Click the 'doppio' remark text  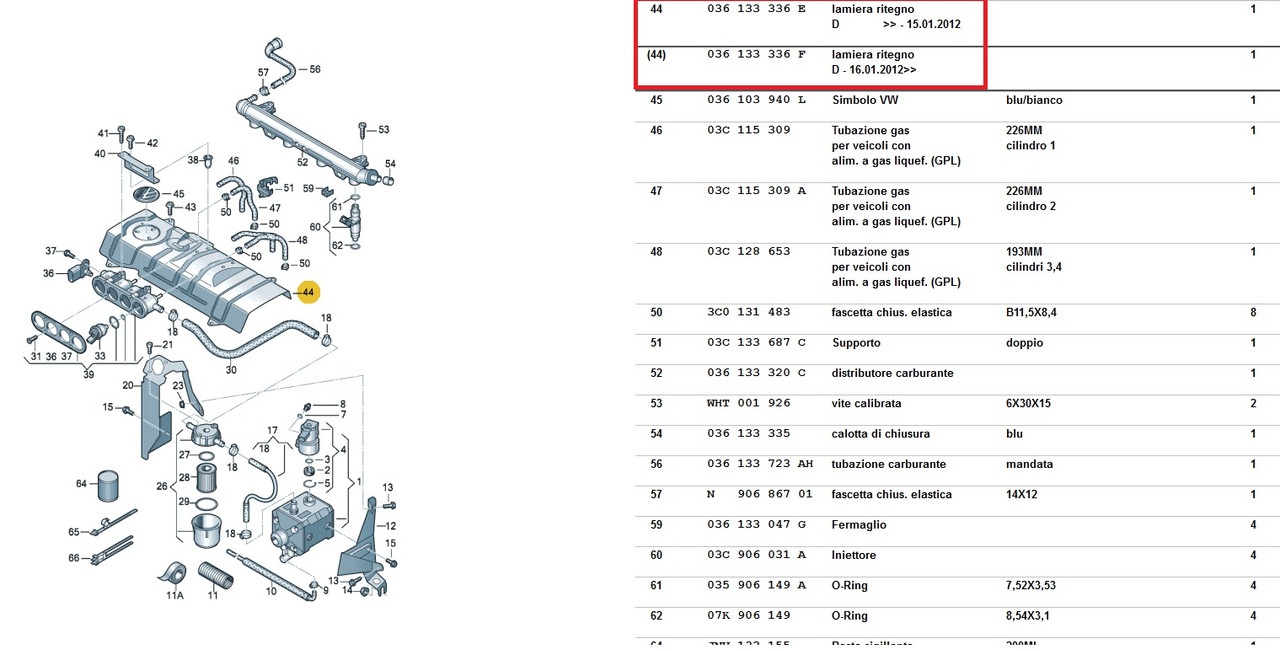[1024, 343]
